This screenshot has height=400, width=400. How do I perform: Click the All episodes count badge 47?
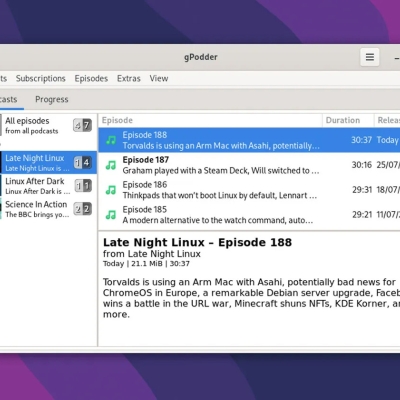pyautogui.click(x=82, y=125)
